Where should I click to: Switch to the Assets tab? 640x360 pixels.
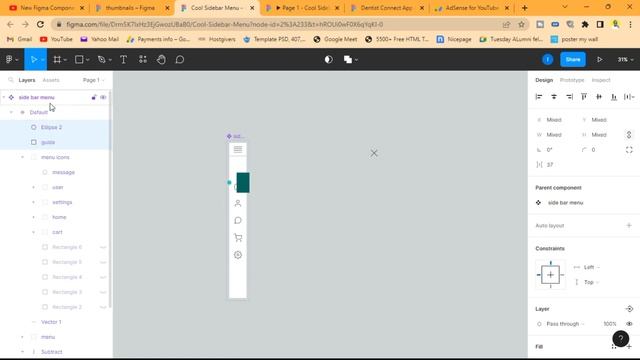[x=51, y=80]
